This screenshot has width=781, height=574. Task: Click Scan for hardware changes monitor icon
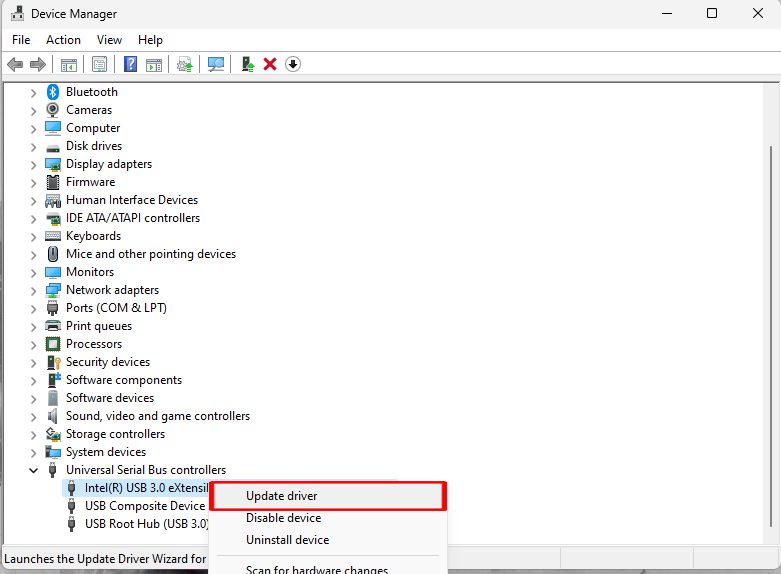[216, 64]
